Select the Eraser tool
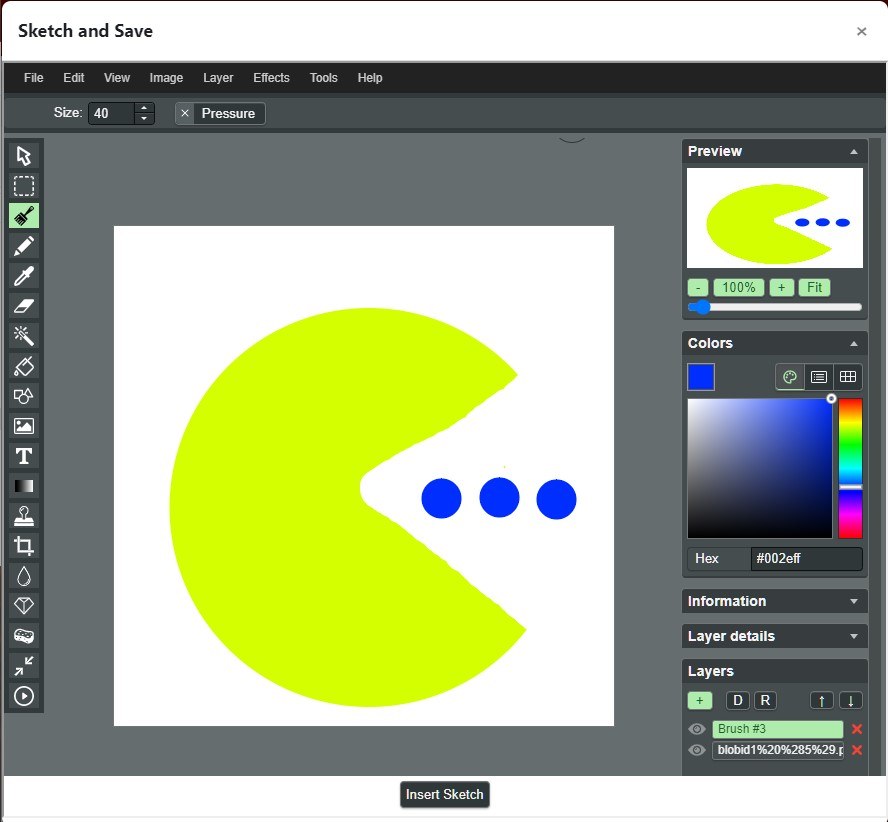888x822 pixels. 24,306
